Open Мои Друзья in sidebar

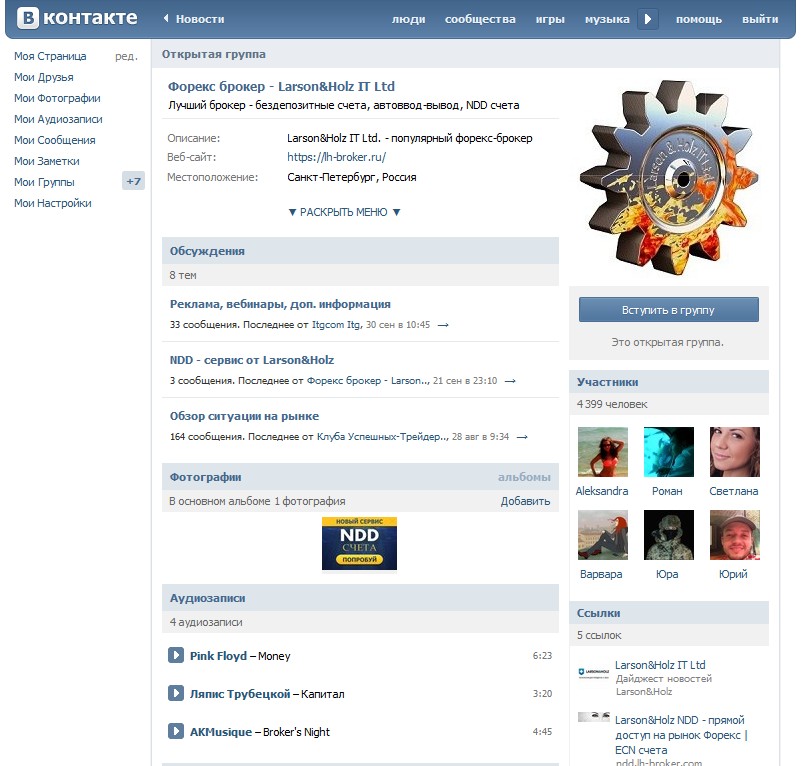44,77
